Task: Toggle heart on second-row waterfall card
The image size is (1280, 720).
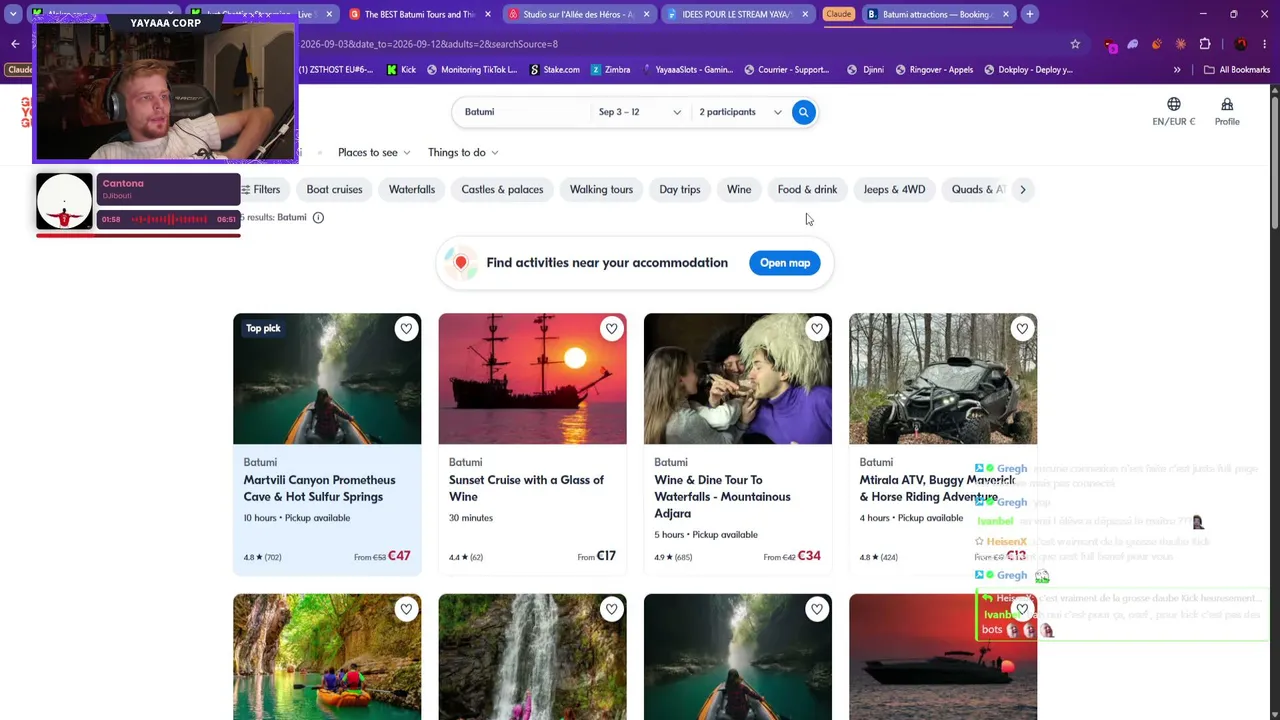Action: (611, 609)
